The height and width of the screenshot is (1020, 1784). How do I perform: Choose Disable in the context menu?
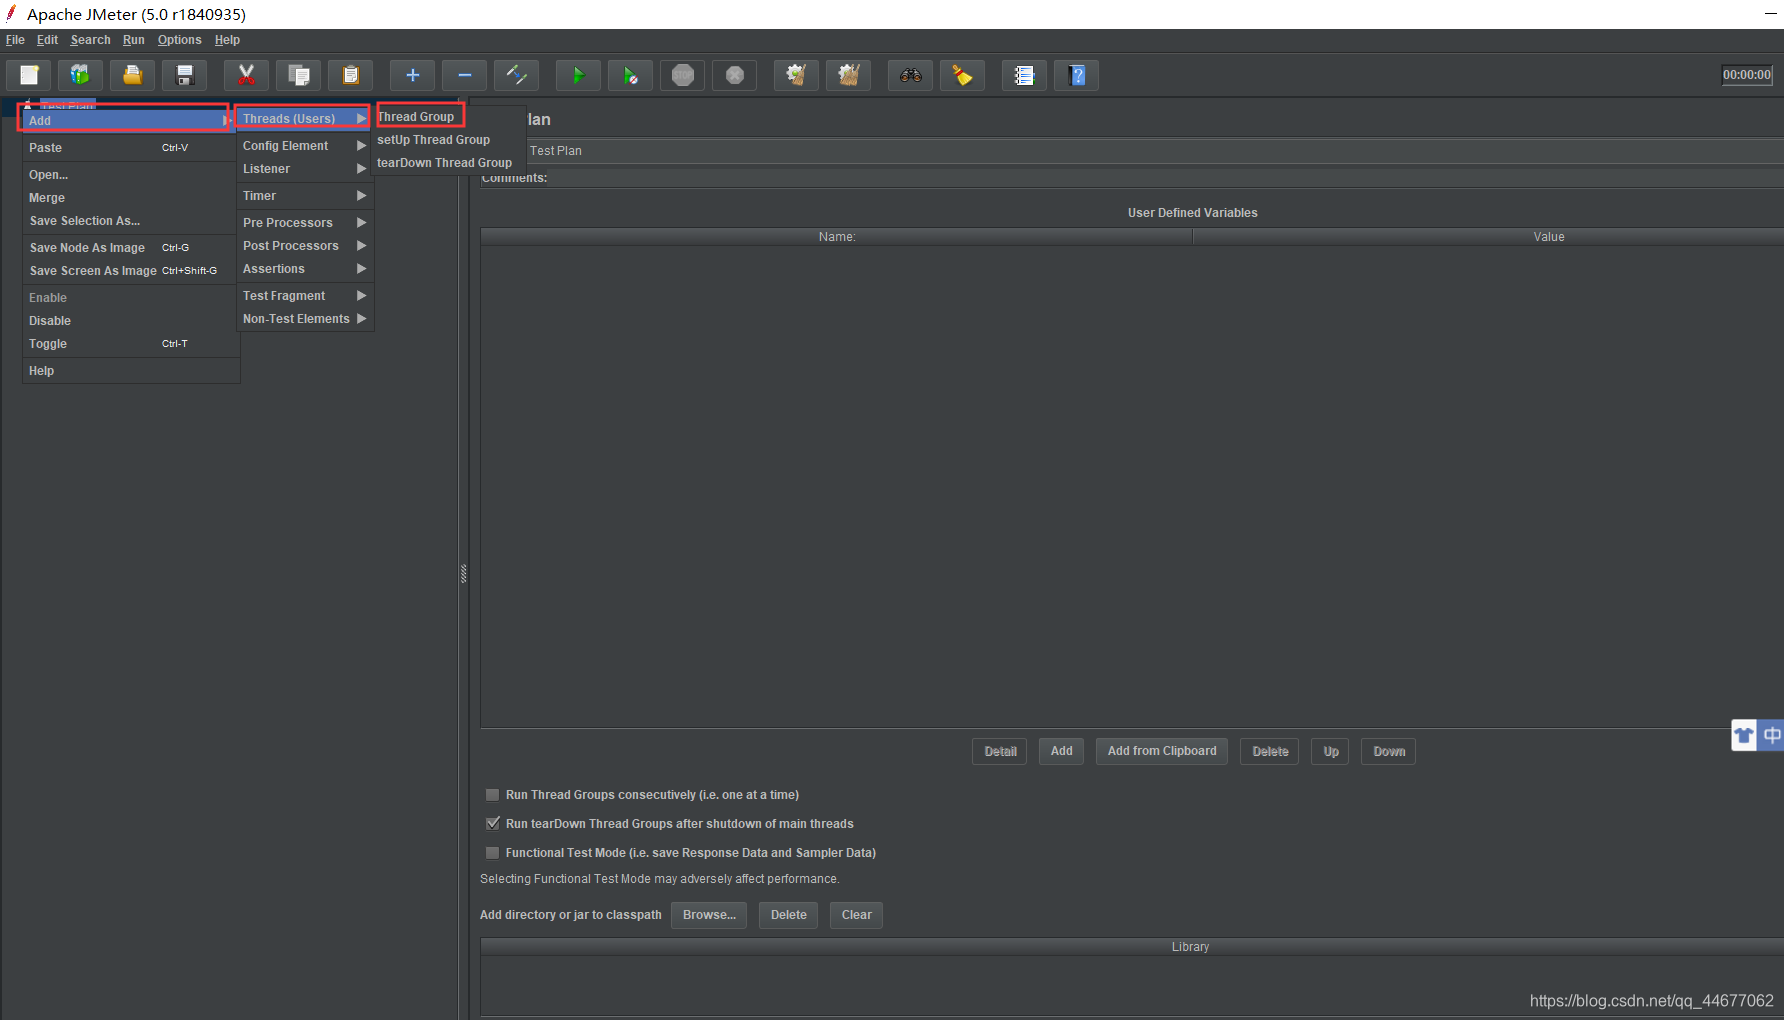pyautogui.click(x=130, y=321)
